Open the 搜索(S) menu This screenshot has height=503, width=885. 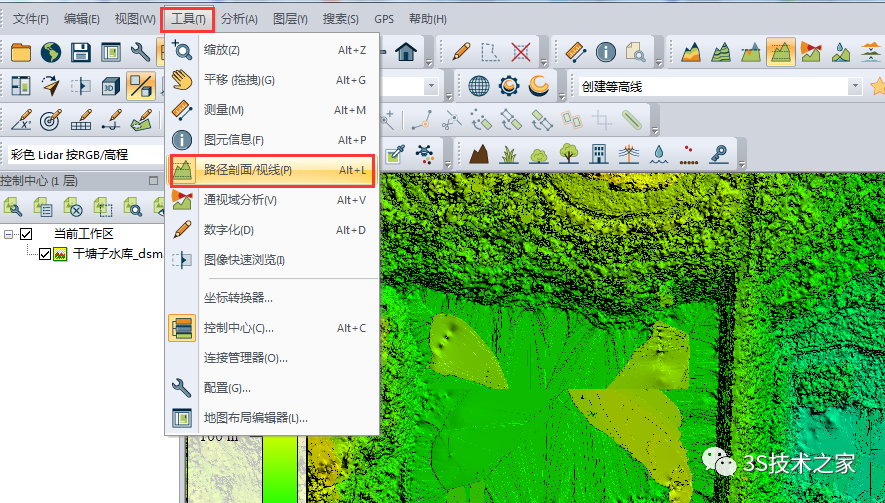click(x=340, y=19)
